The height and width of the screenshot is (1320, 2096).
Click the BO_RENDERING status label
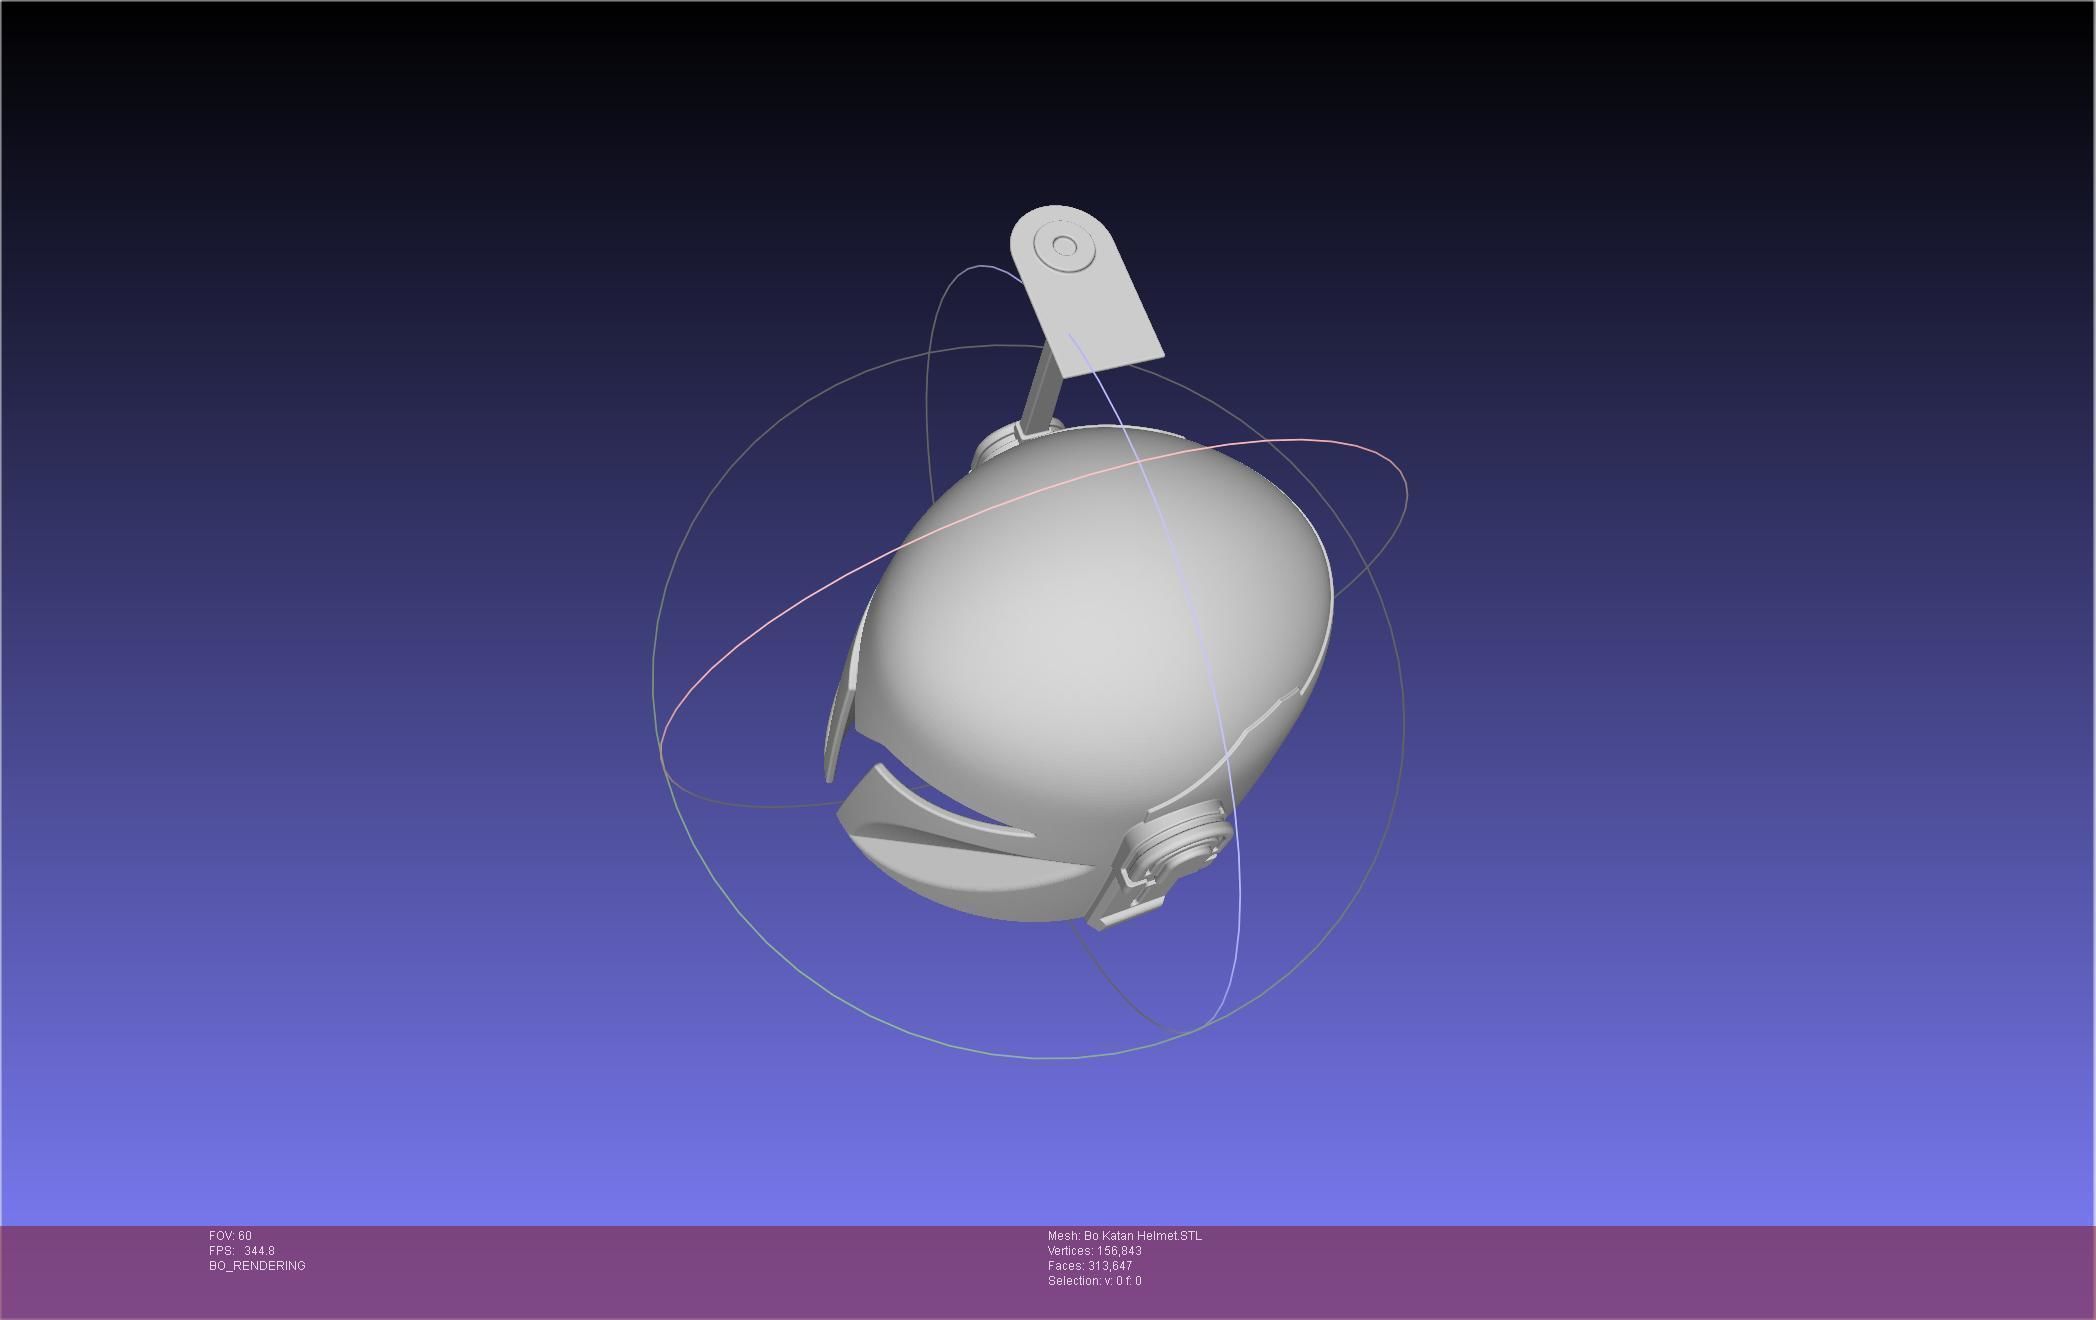pyautogui.click(x=257, y=1266)
